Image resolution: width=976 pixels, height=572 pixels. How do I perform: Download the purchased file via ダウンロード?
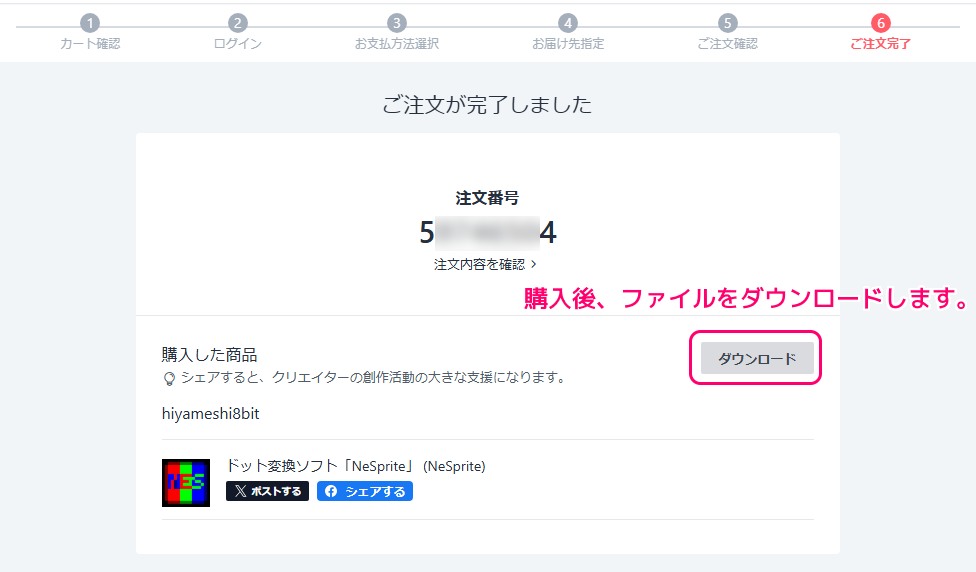(757, 358)
